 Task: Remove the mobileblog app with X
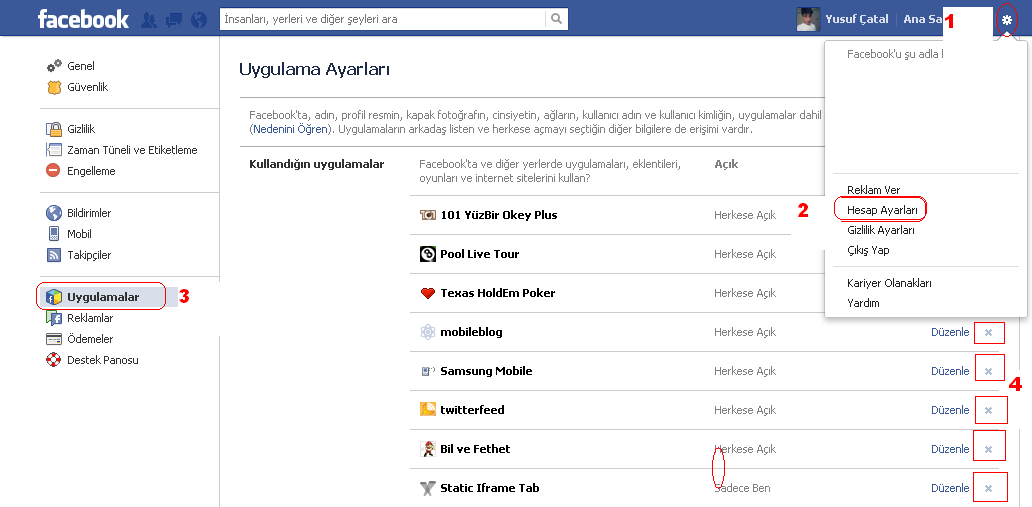point(988,332)
